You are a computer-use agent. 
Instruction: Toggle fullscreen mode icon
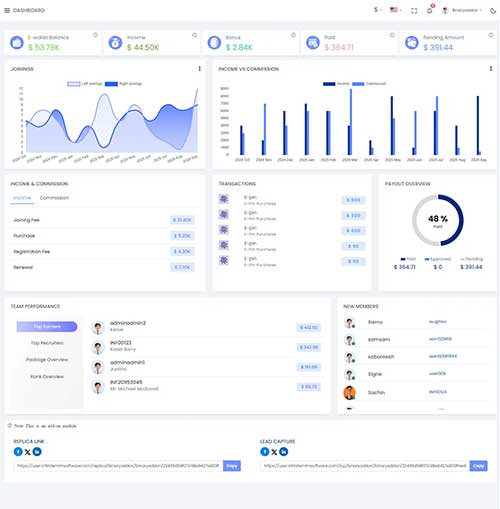tap(414, 11)
